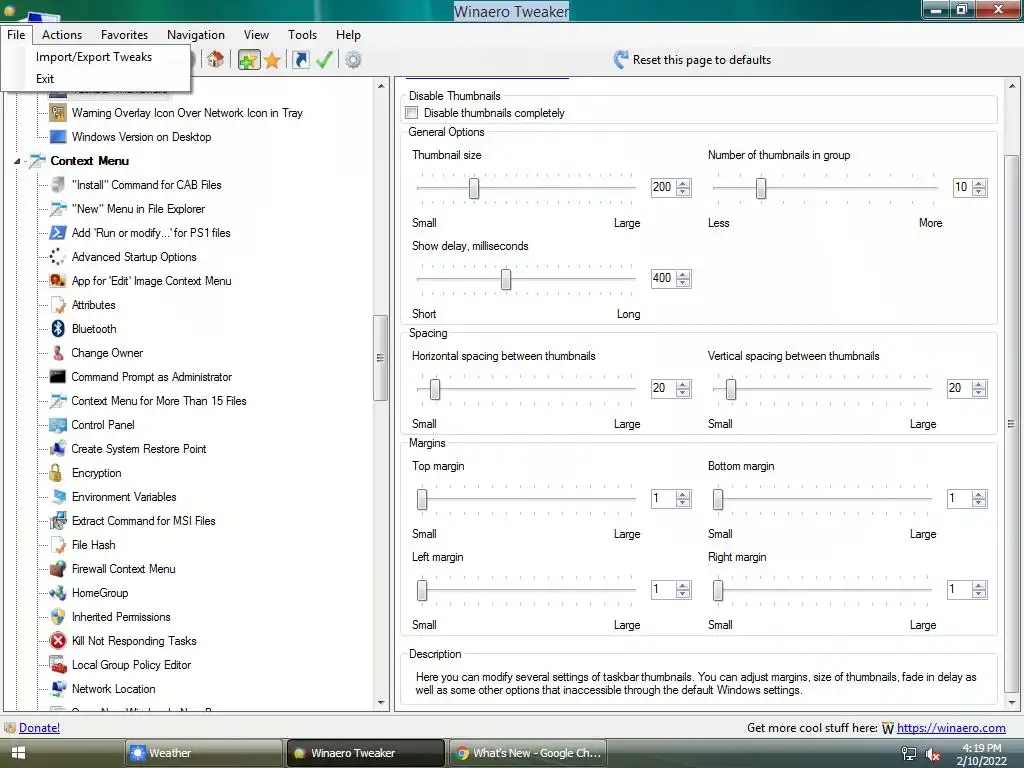Collapse the Context Menu tree category
The image size is (1024, 768).
18,161
